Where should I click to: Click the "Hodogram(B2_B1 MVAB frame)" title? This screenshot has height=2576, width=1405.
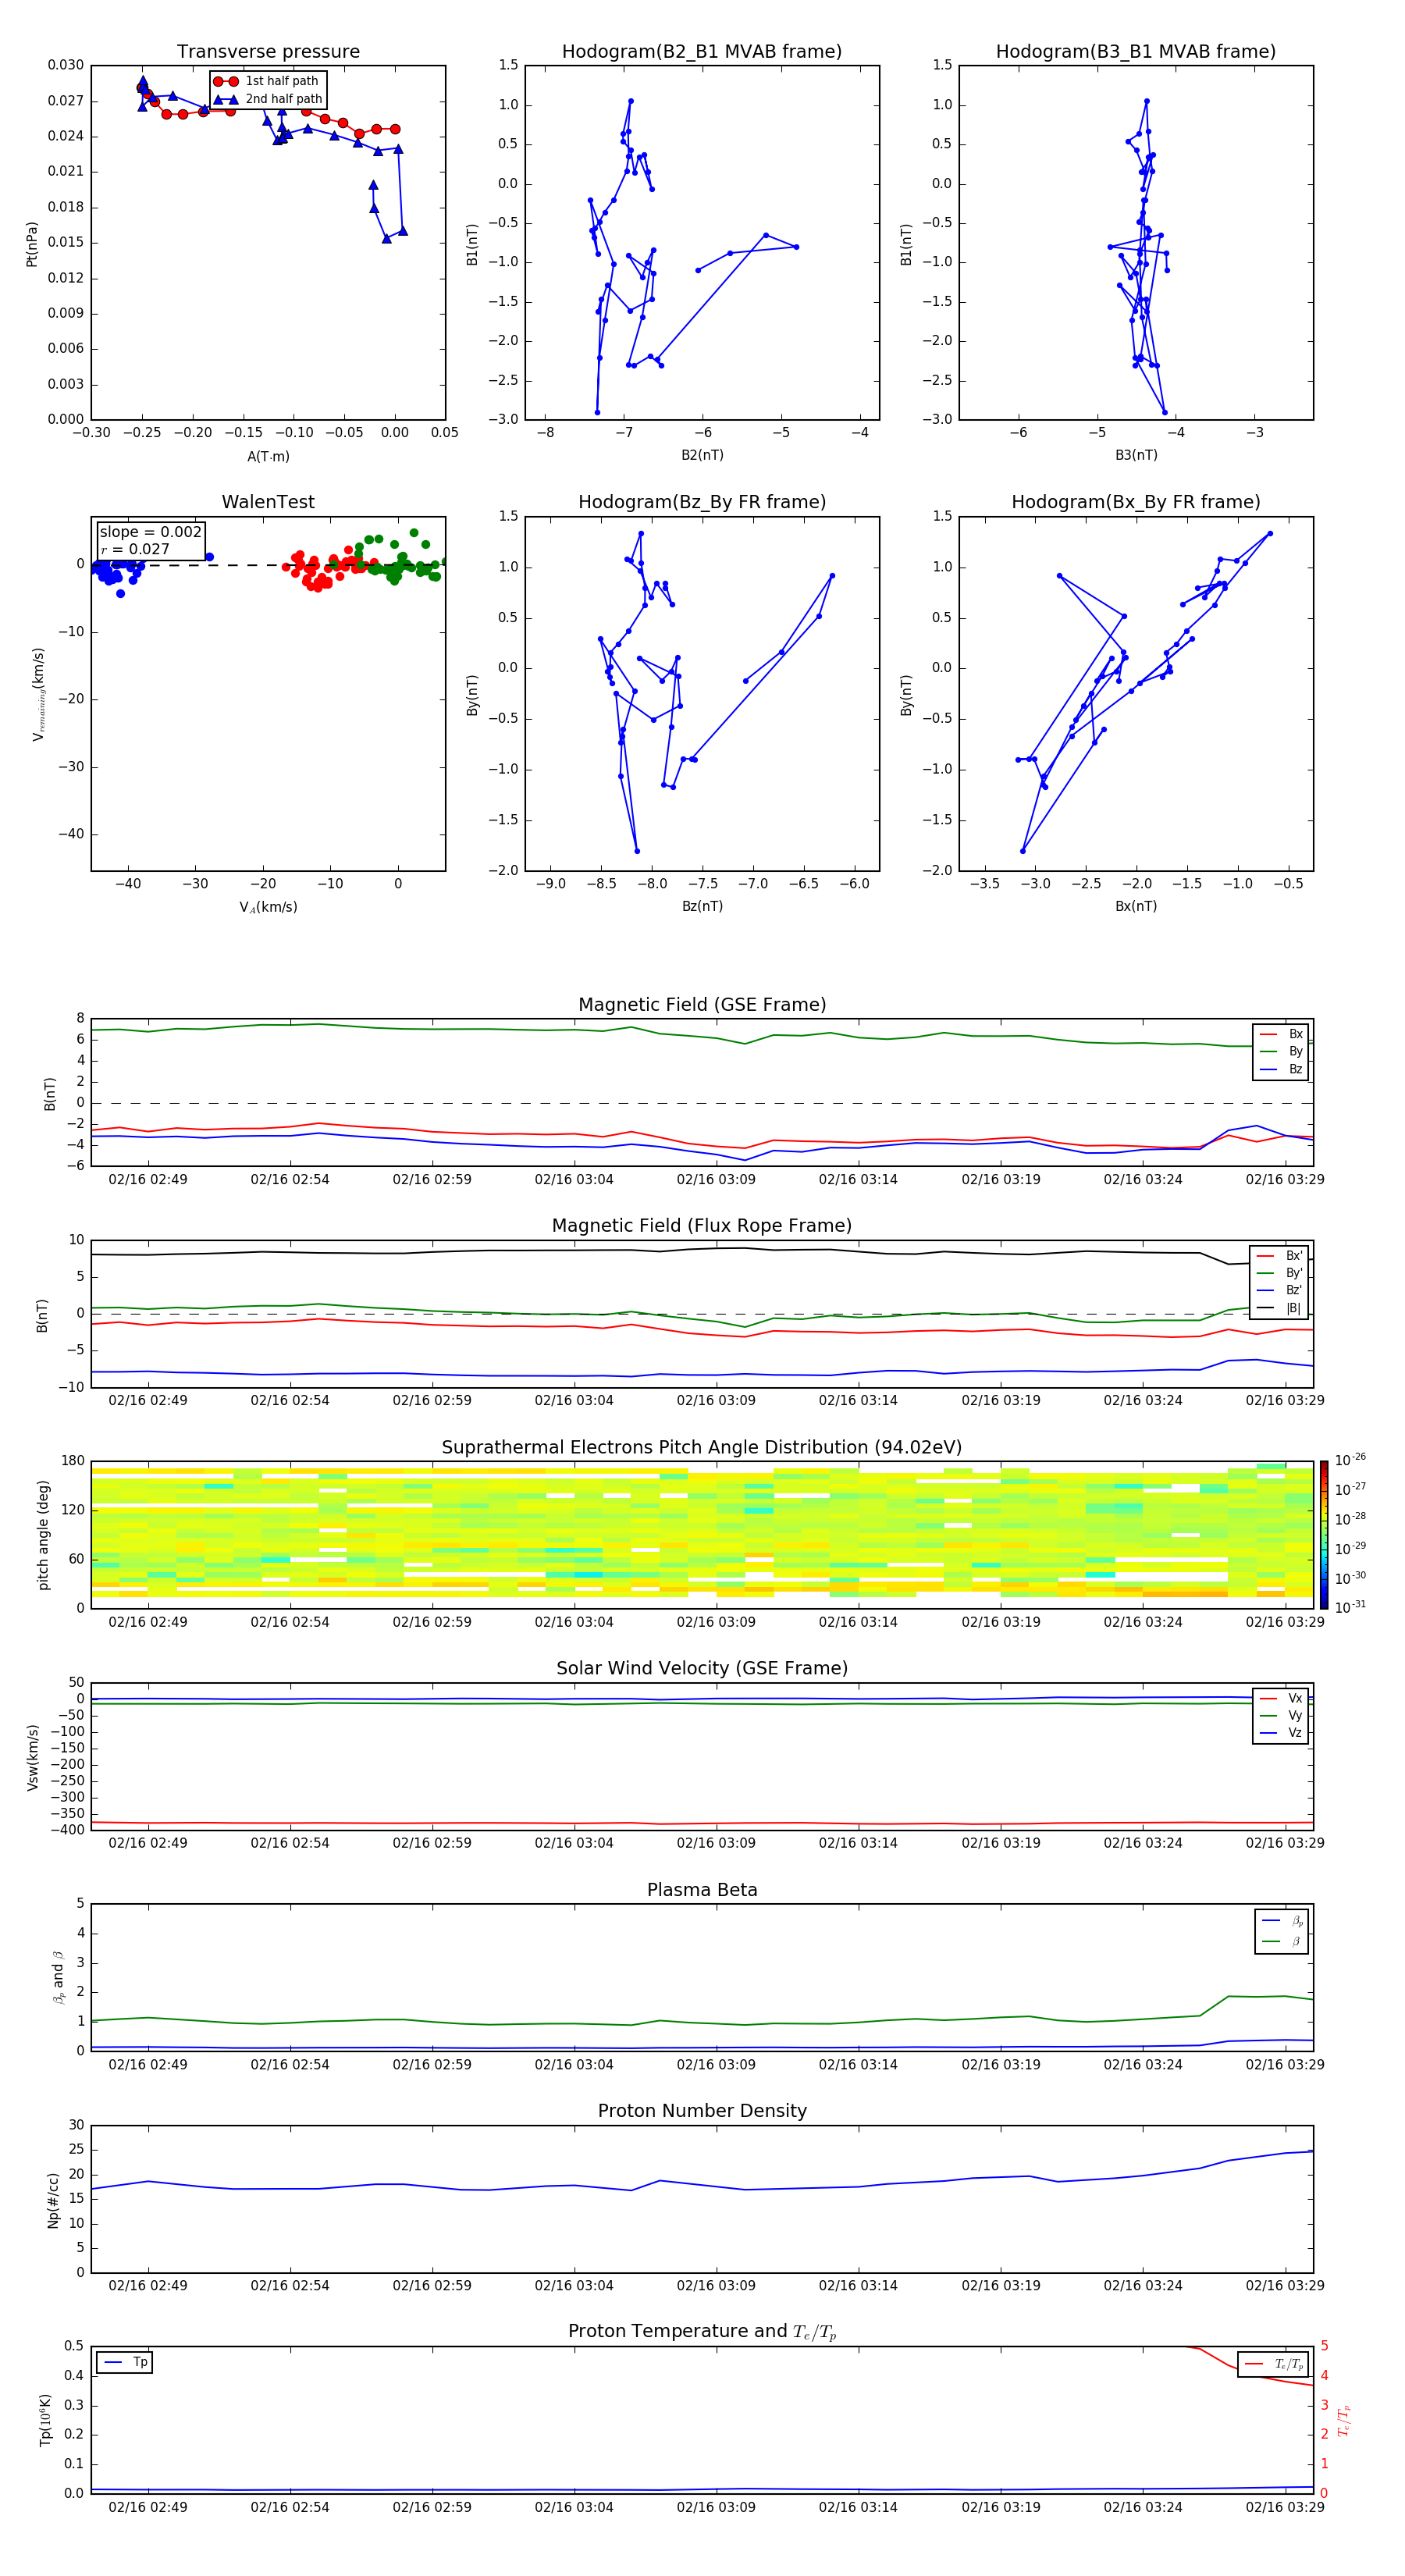pyautogui.click(x=702, y=52)
